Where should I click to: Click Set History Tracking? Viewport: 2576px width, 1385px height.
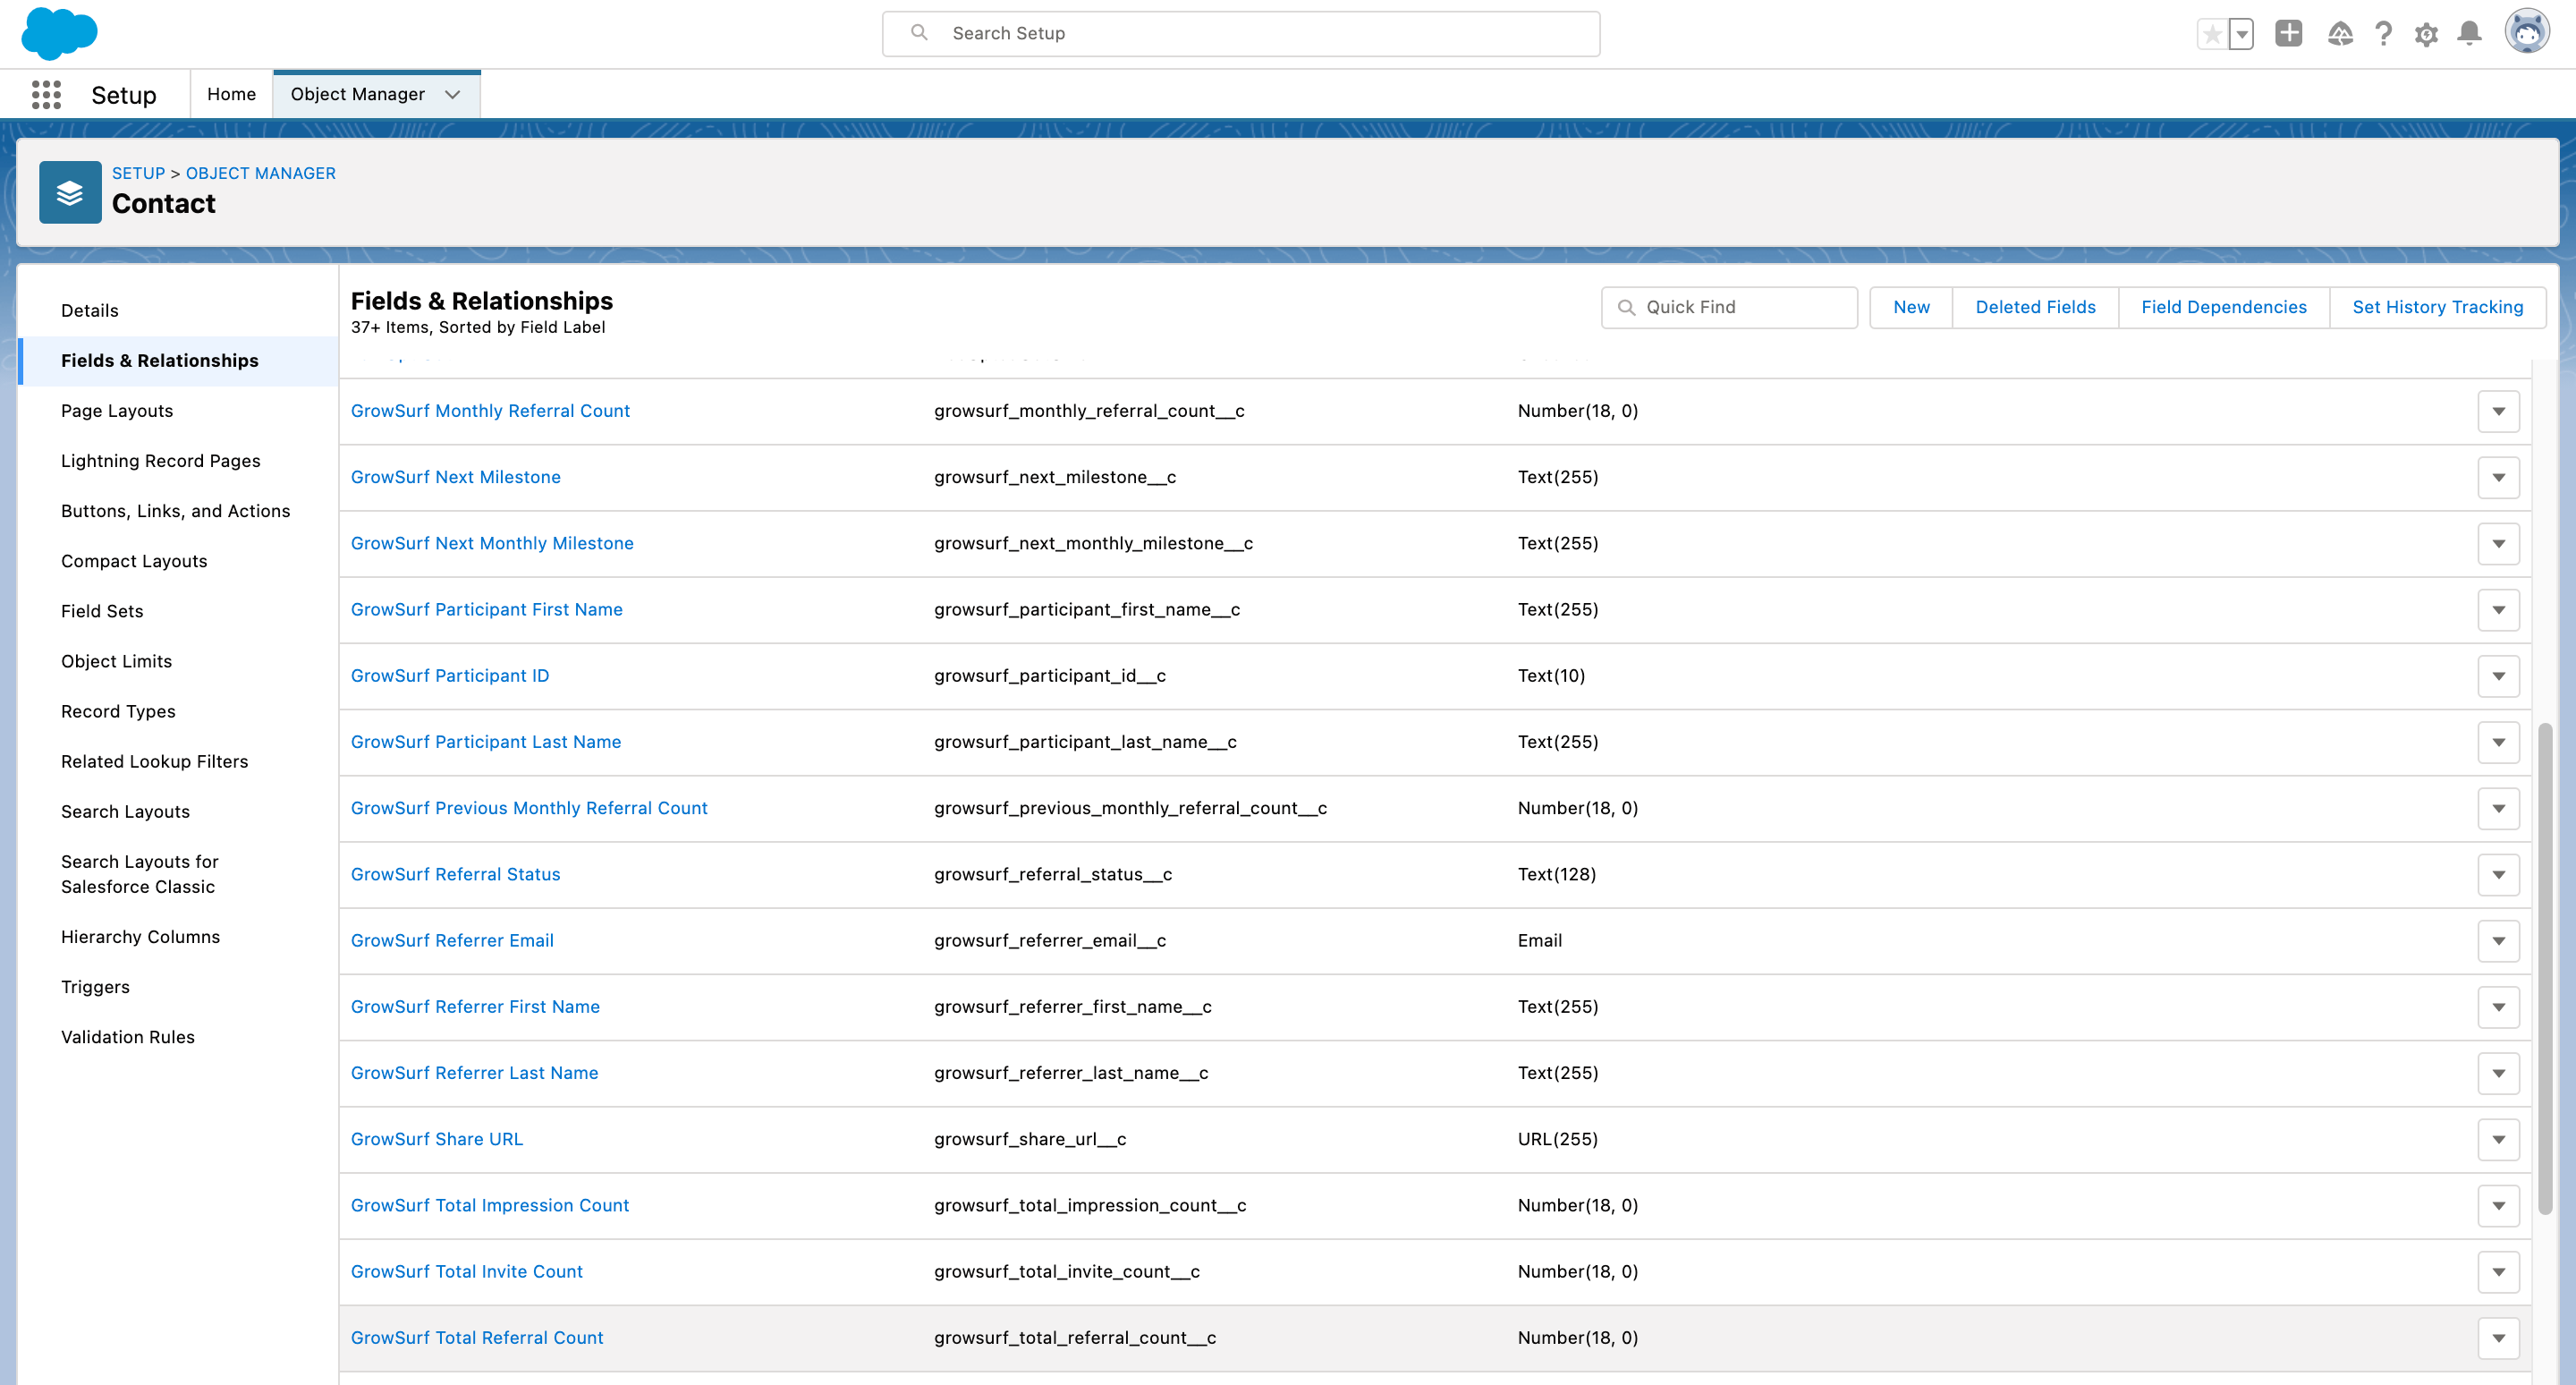click(2438, 307)
